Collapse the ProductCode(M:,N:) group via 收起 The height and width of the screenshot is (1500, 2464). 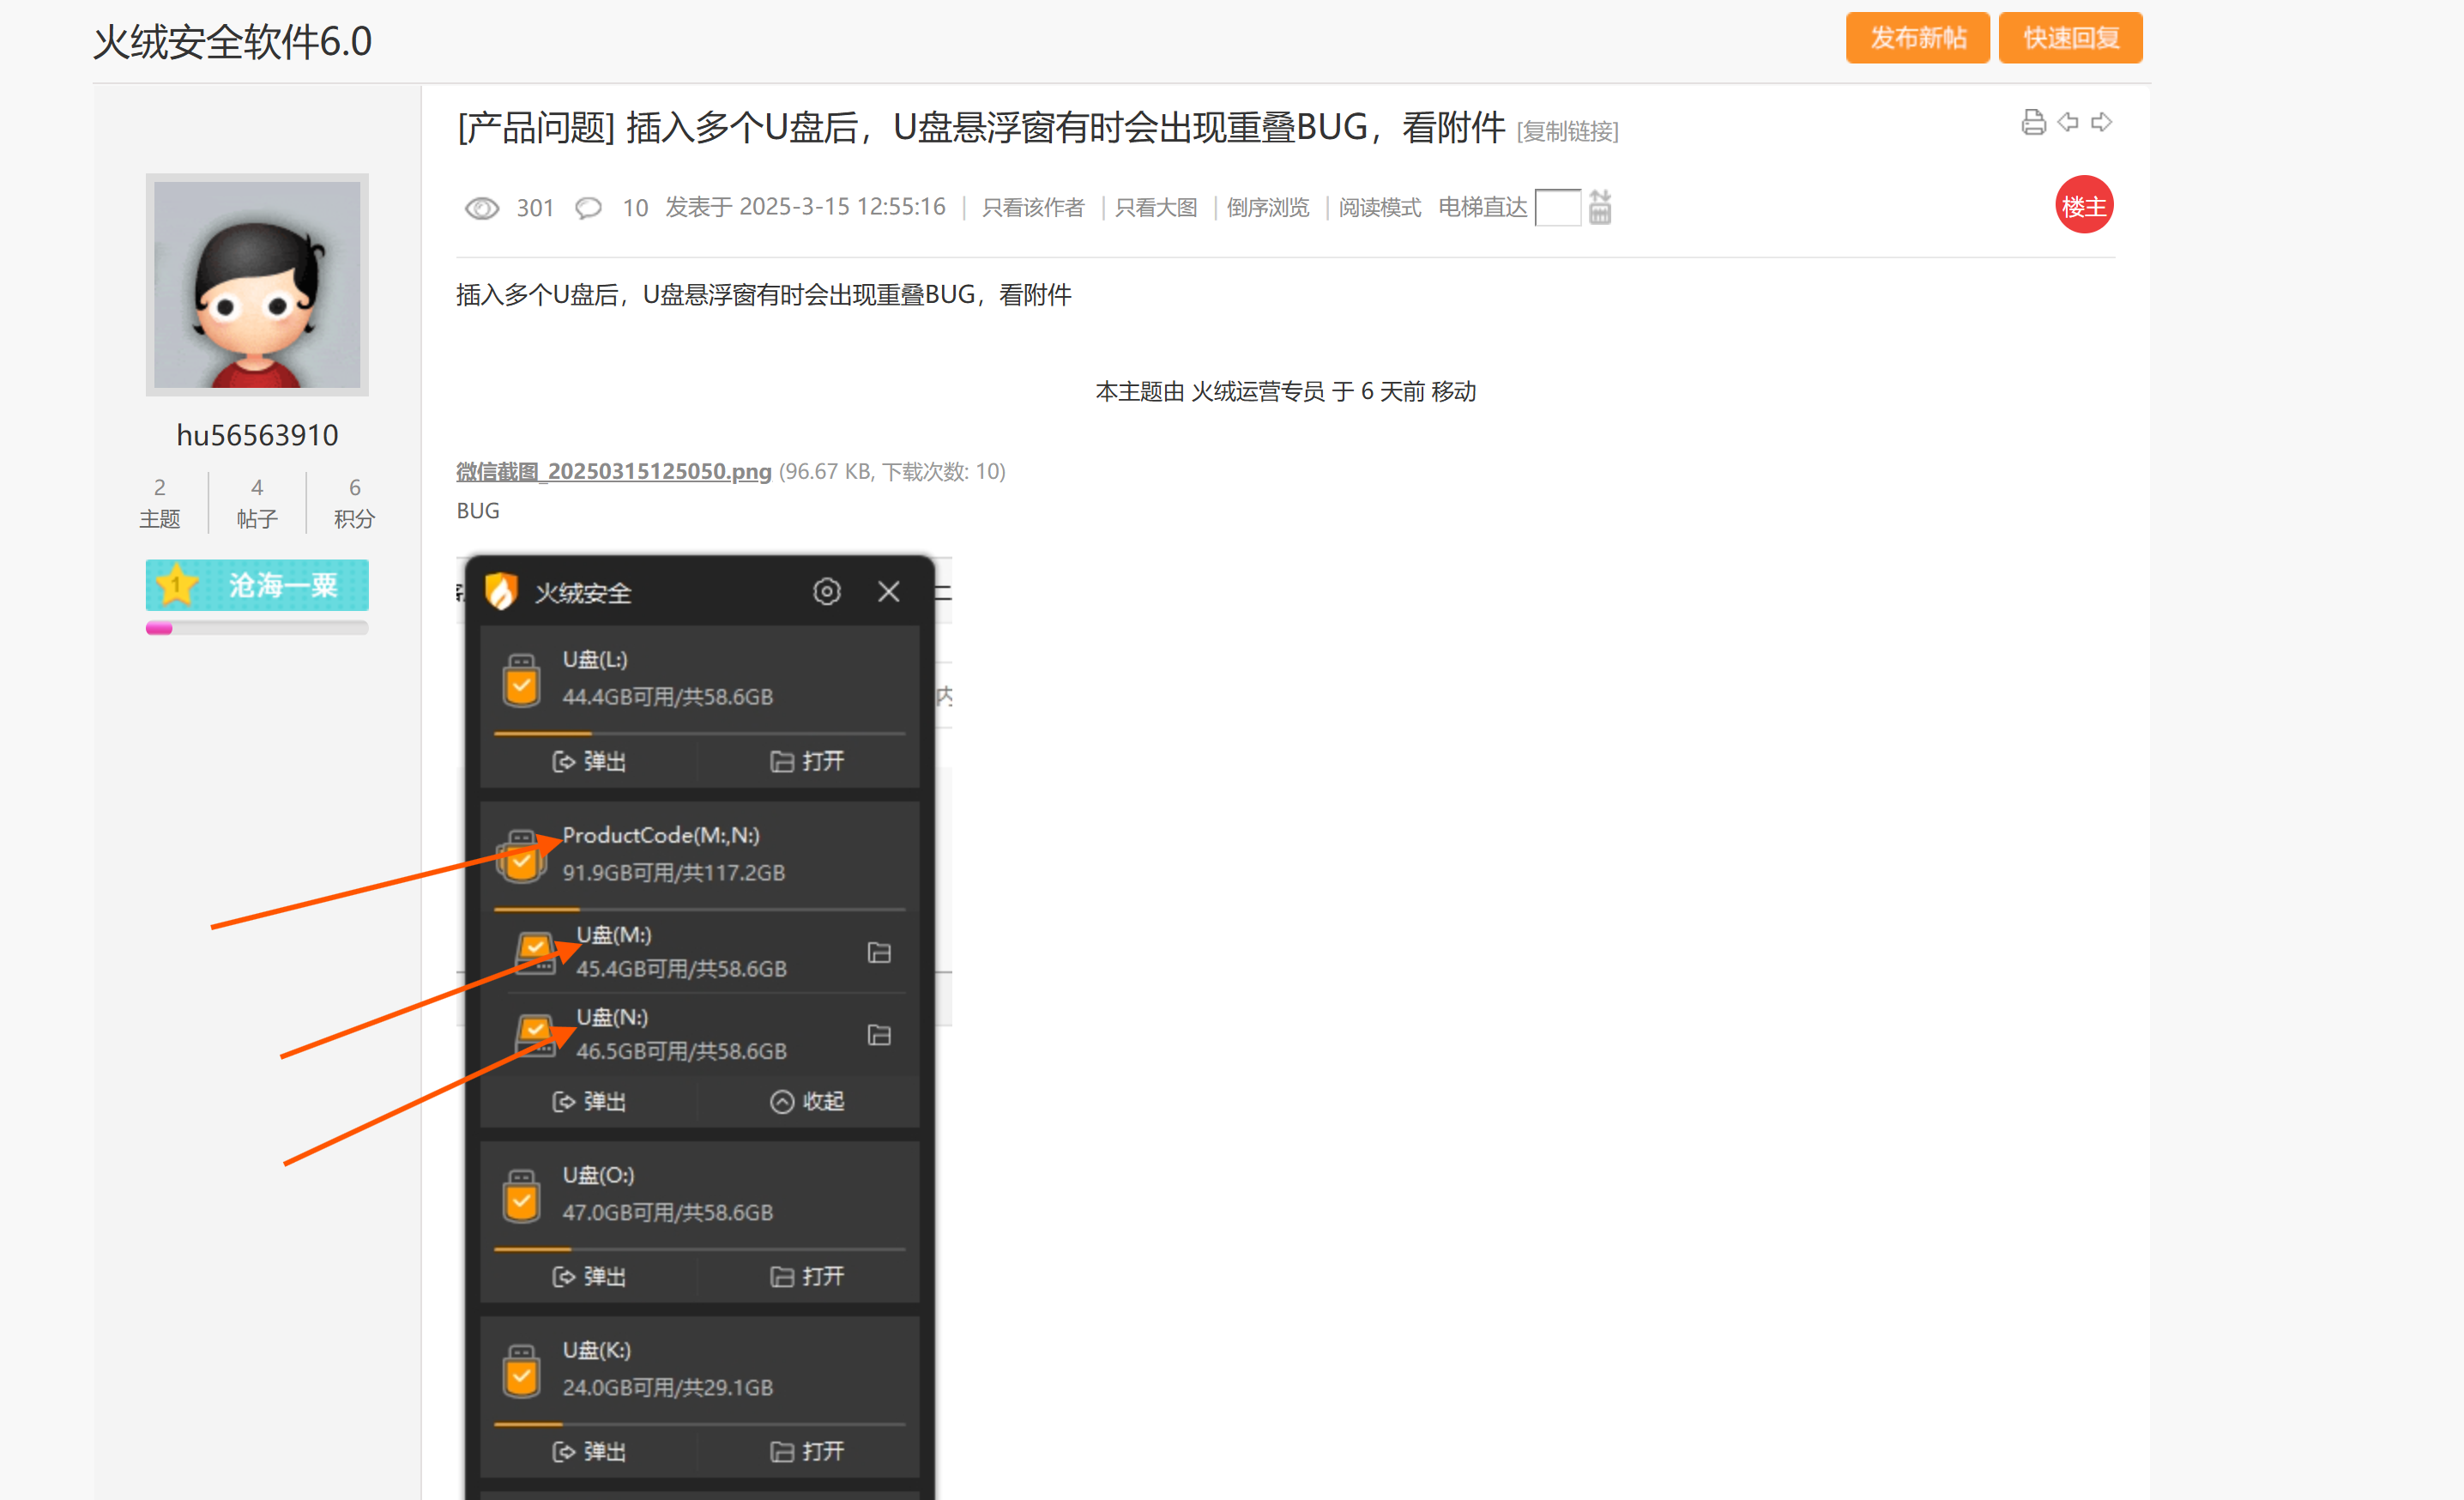point(809,1101)
